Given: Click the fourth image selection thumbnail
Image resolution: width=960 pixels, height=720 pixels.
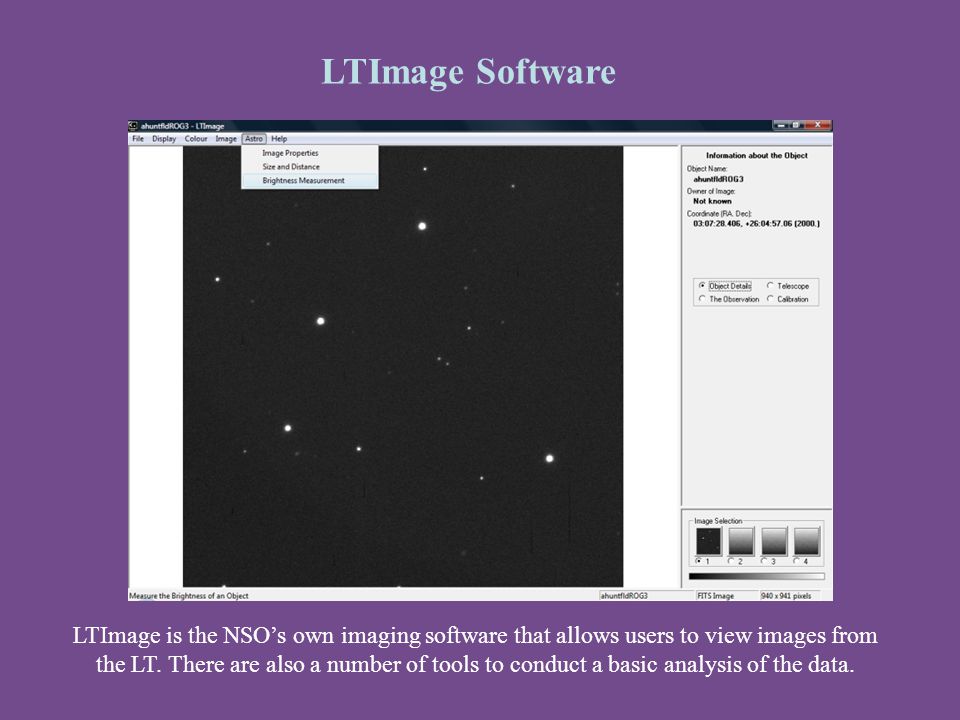Looking at the screenshot, I should point(806,542).
